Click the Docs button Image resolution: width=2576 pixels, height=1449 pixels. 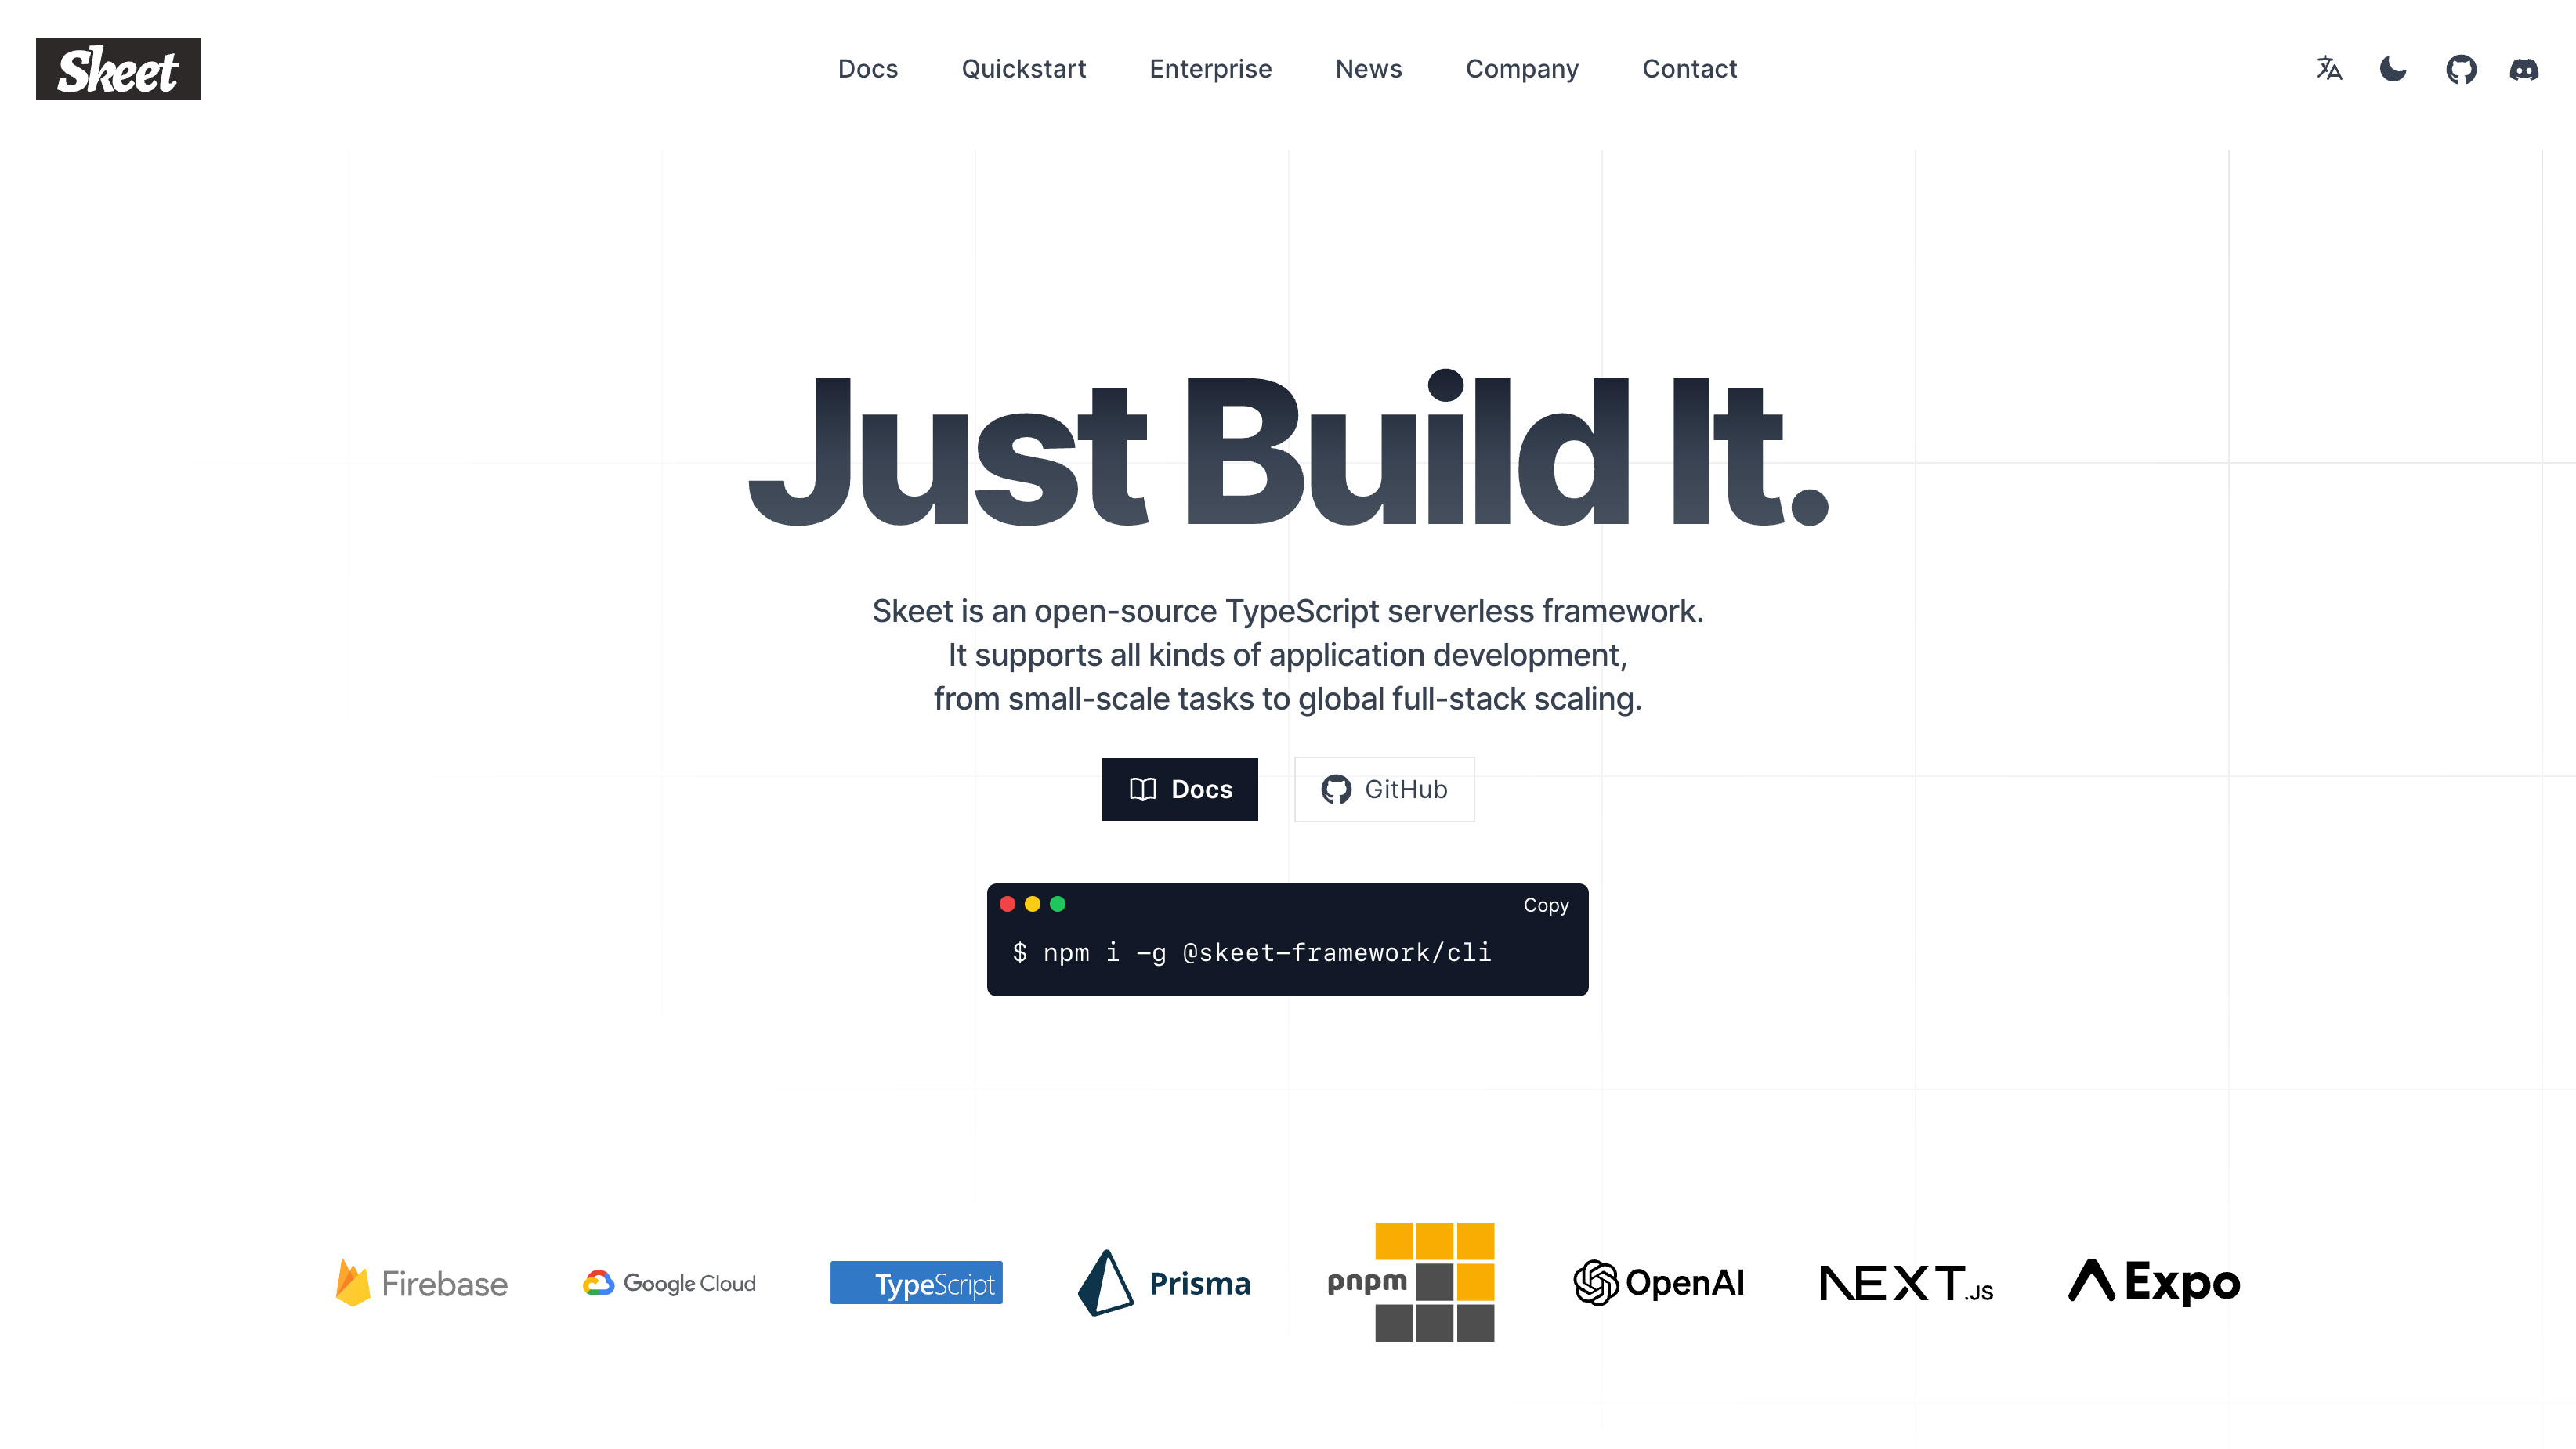(1180, 789)
